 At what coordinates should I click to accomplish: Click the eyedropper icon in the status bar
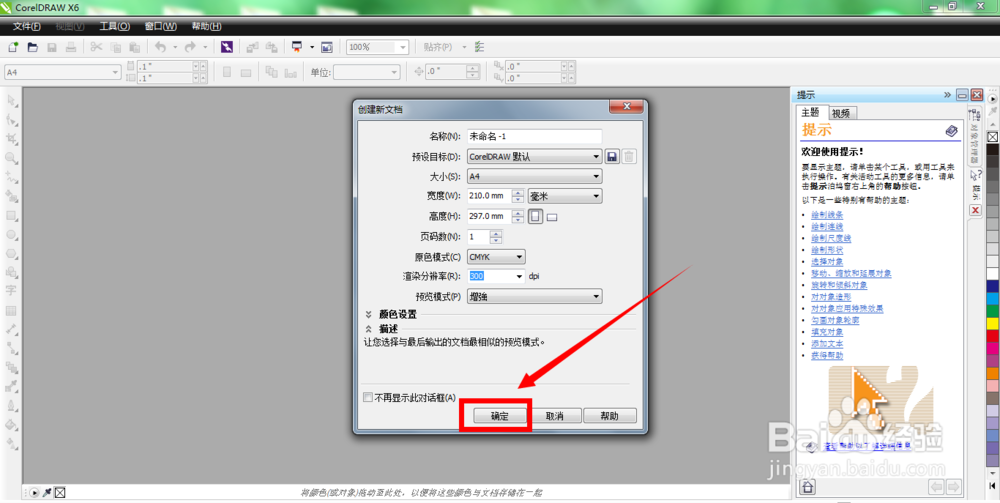(47, 492)
